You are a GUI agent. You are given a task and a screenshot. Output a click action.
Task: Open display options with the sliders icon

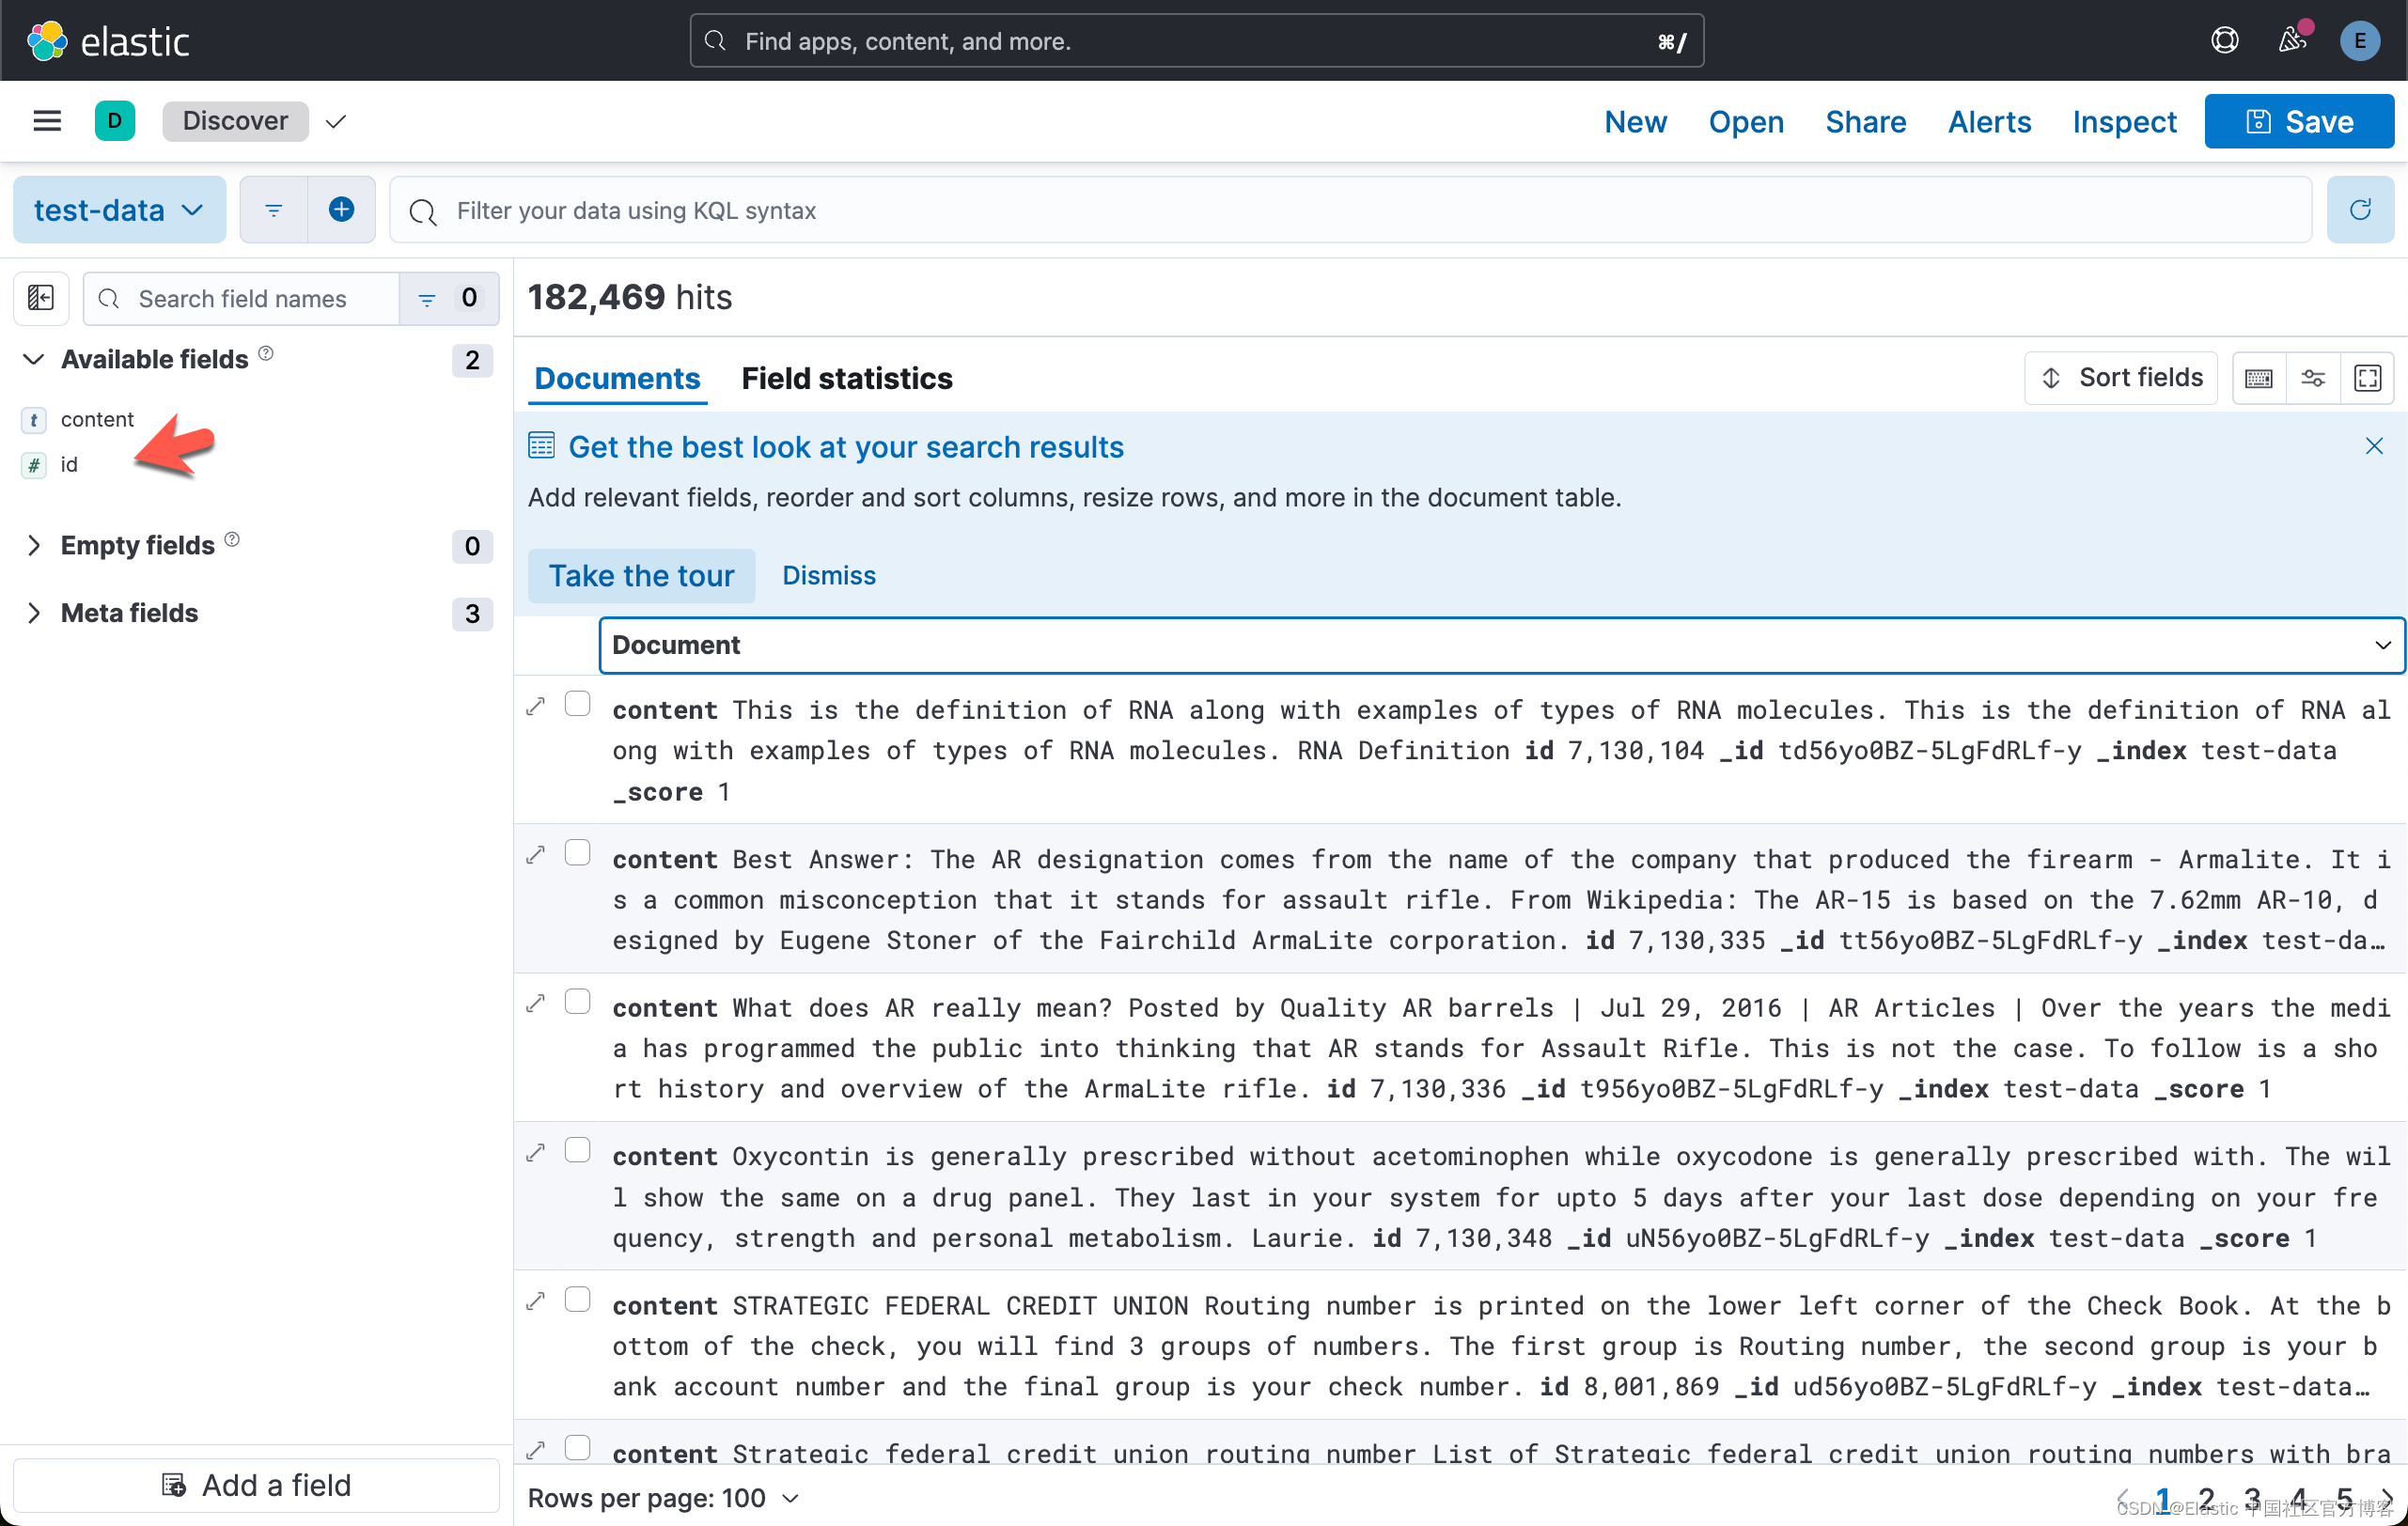pyautogui.click(x=2314, y=378)
